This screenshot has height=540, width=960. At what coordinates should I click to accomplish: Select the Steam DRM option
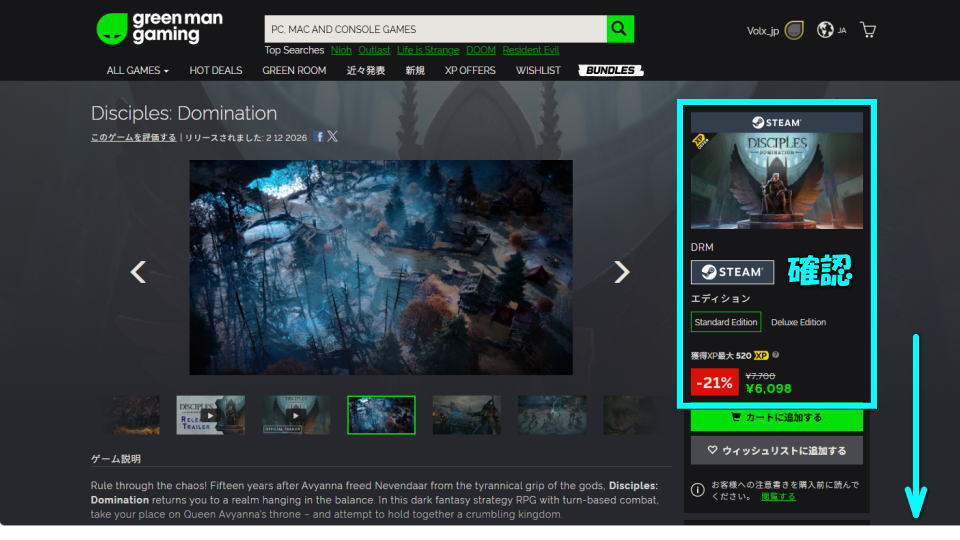point(732,272)
